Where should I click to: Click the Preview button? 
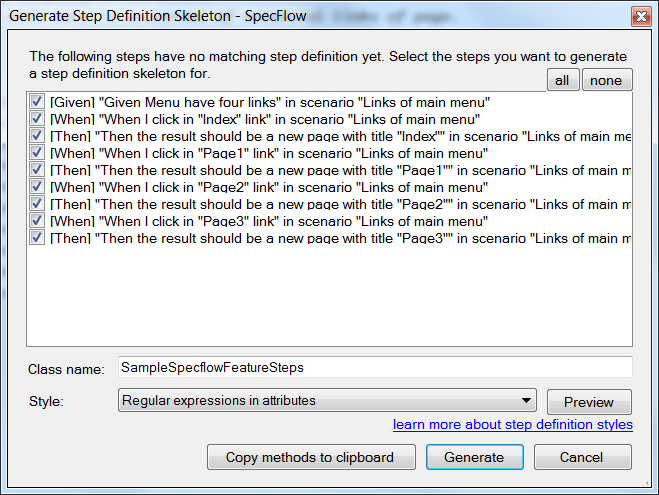tap(588, 402)
